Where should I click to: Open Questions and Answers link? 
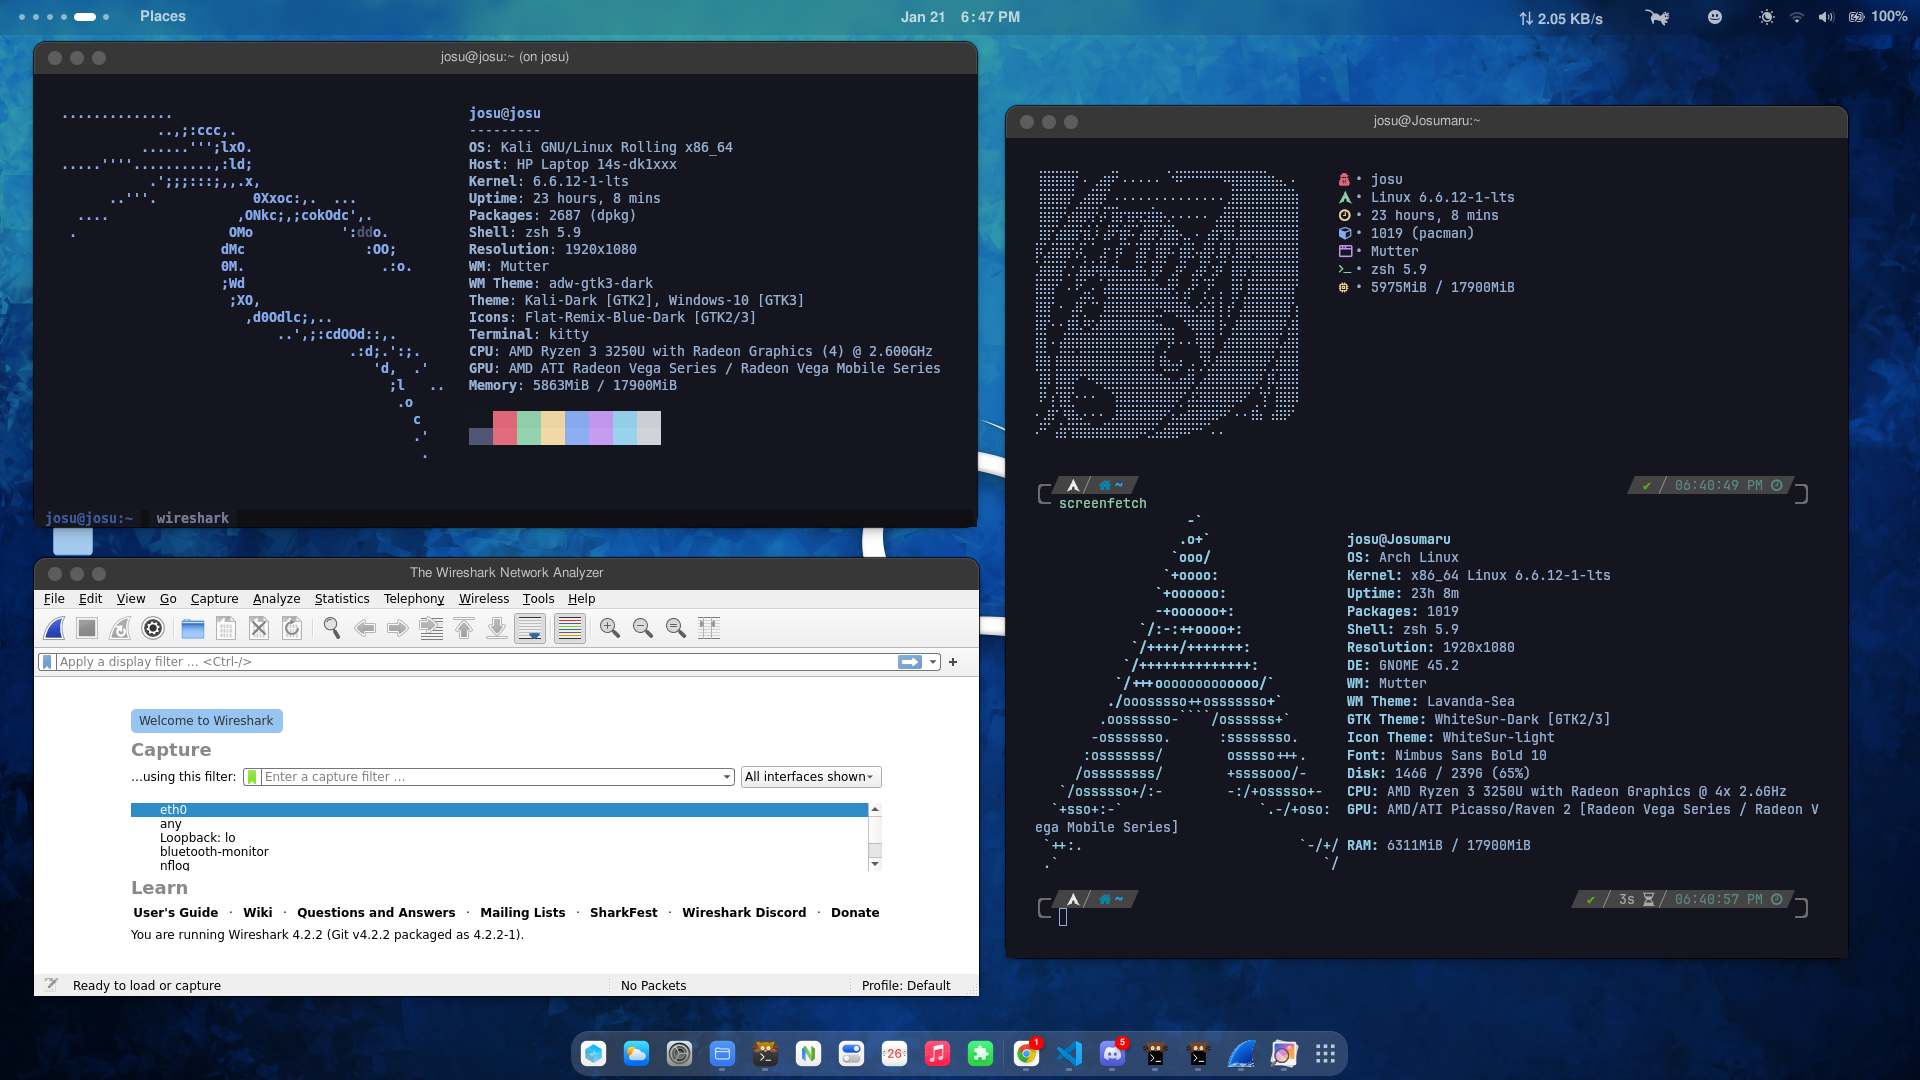point(376,912)
